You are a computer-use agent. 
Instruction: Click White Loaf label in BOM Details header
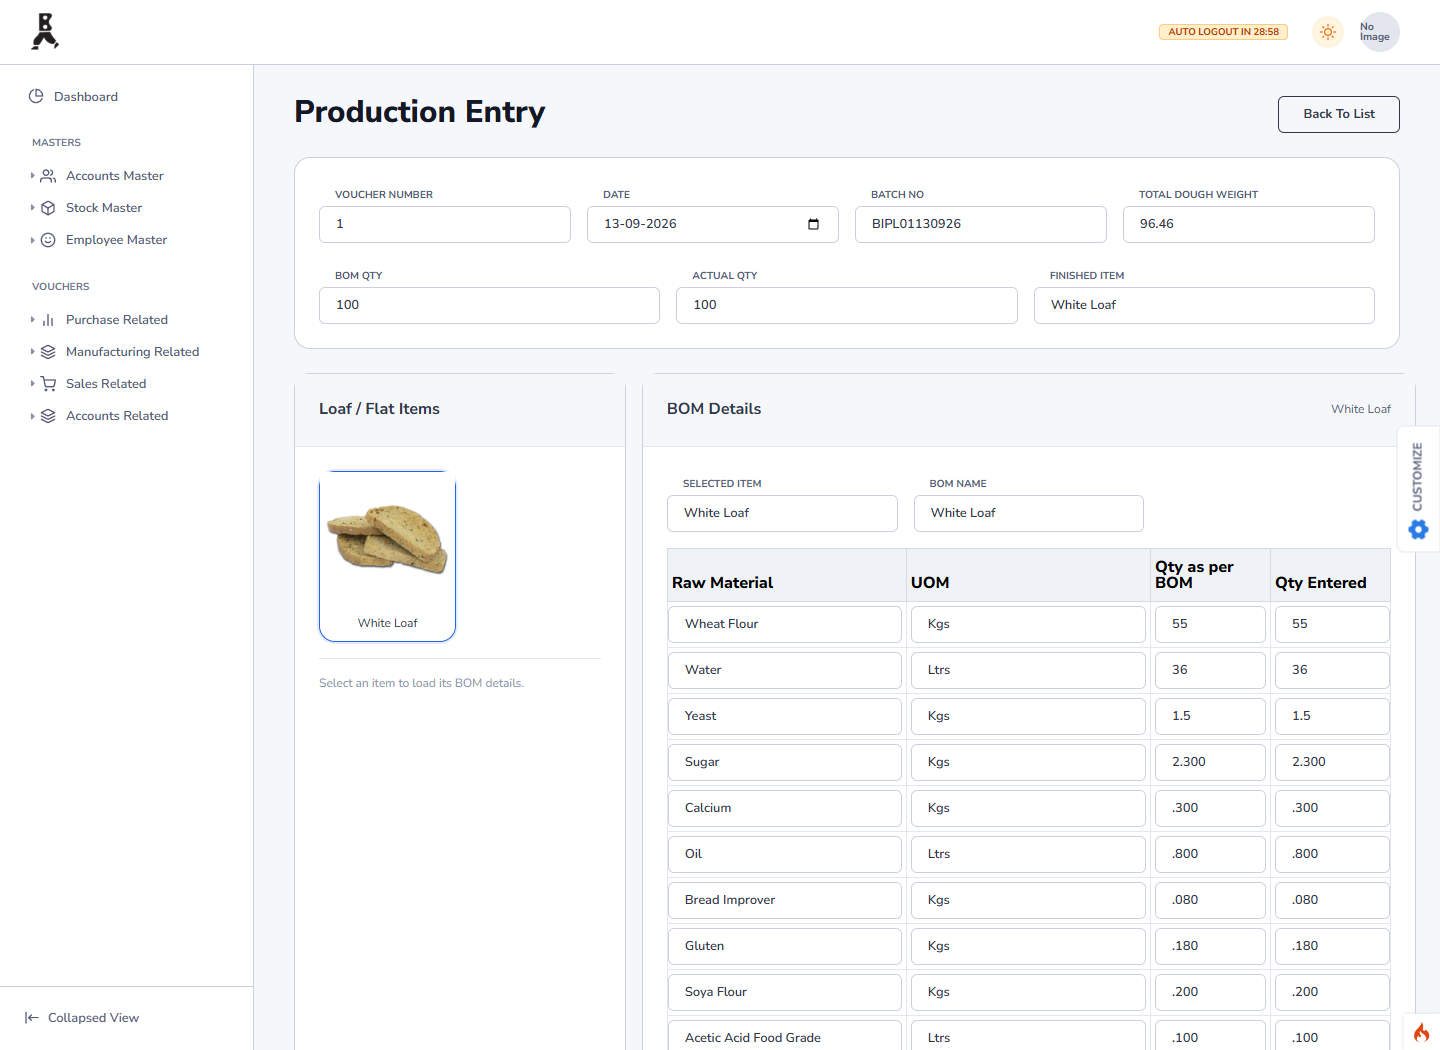click(x=1360, y=409)
